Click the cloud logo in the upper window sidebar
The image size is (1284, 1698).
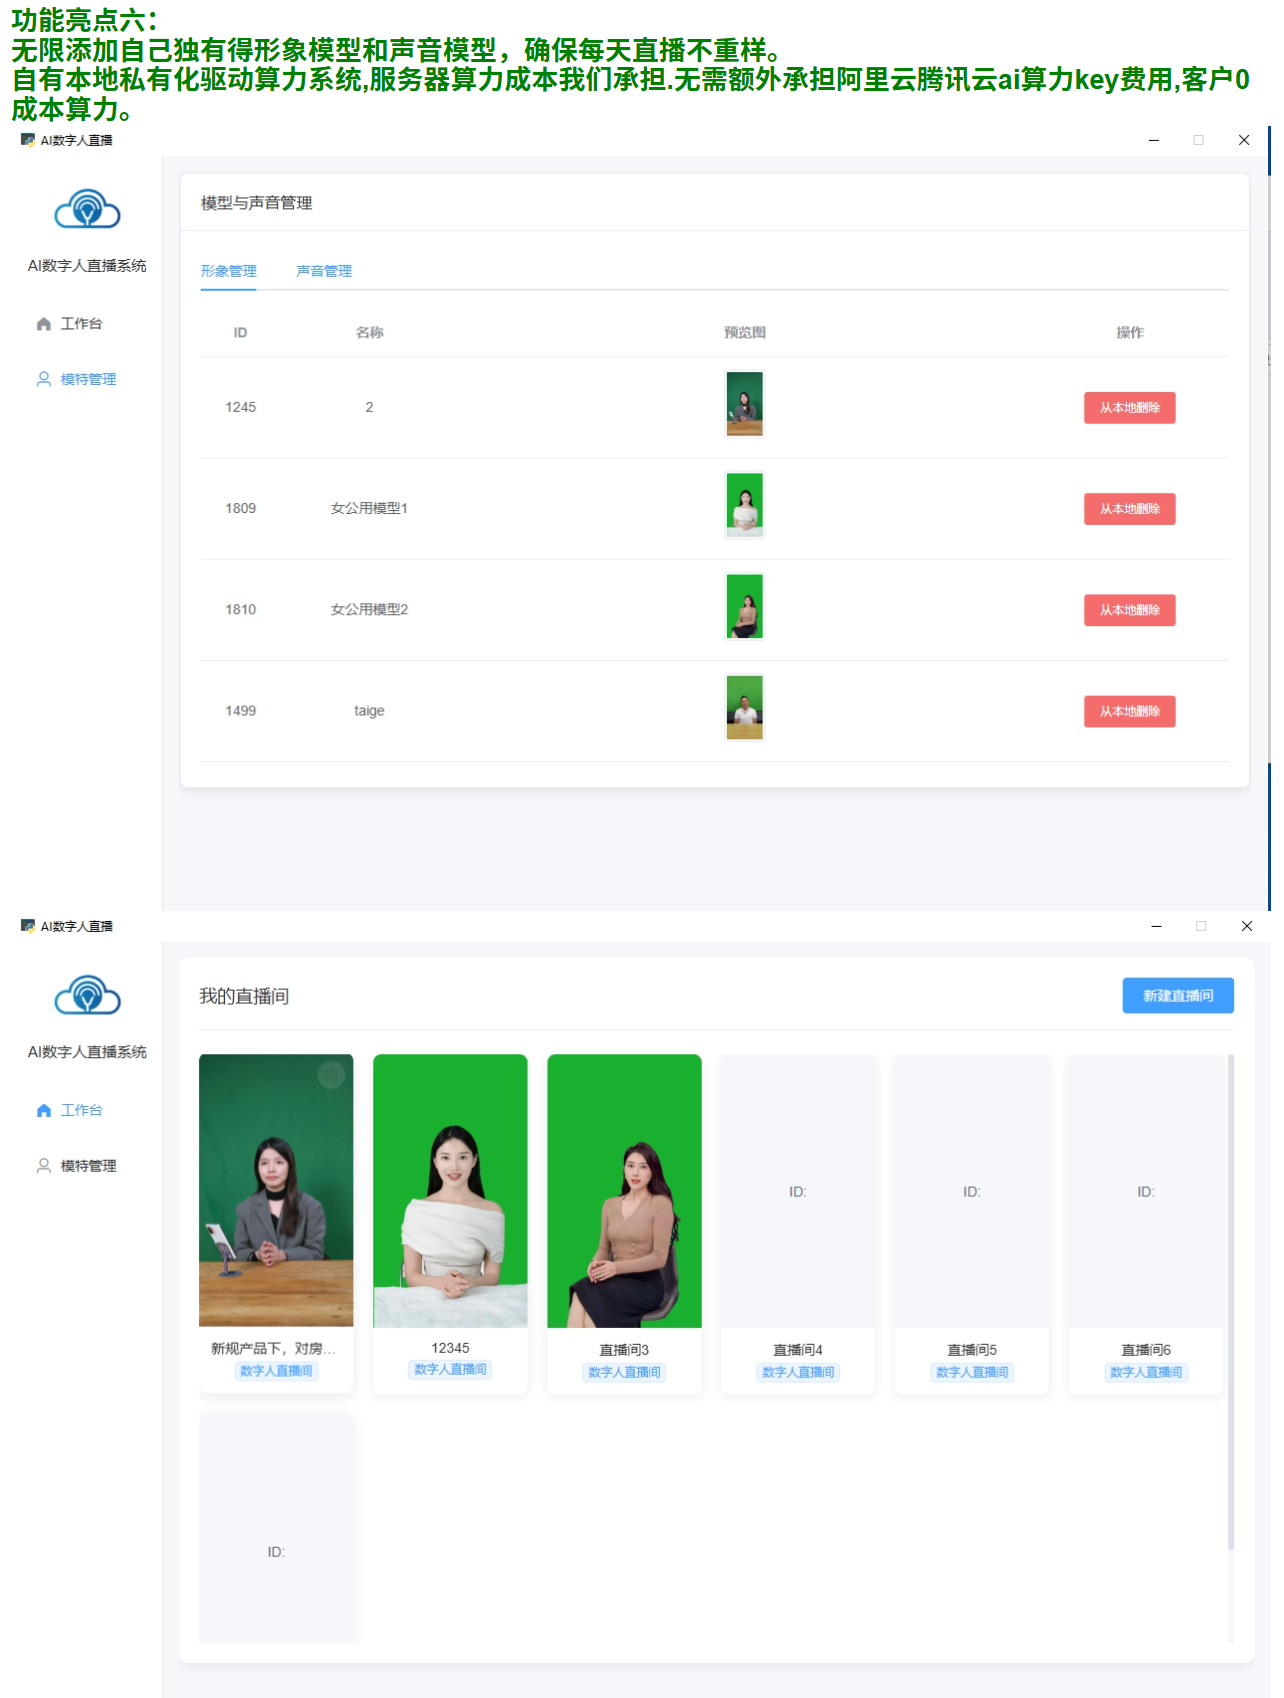[x=87, y=210]
